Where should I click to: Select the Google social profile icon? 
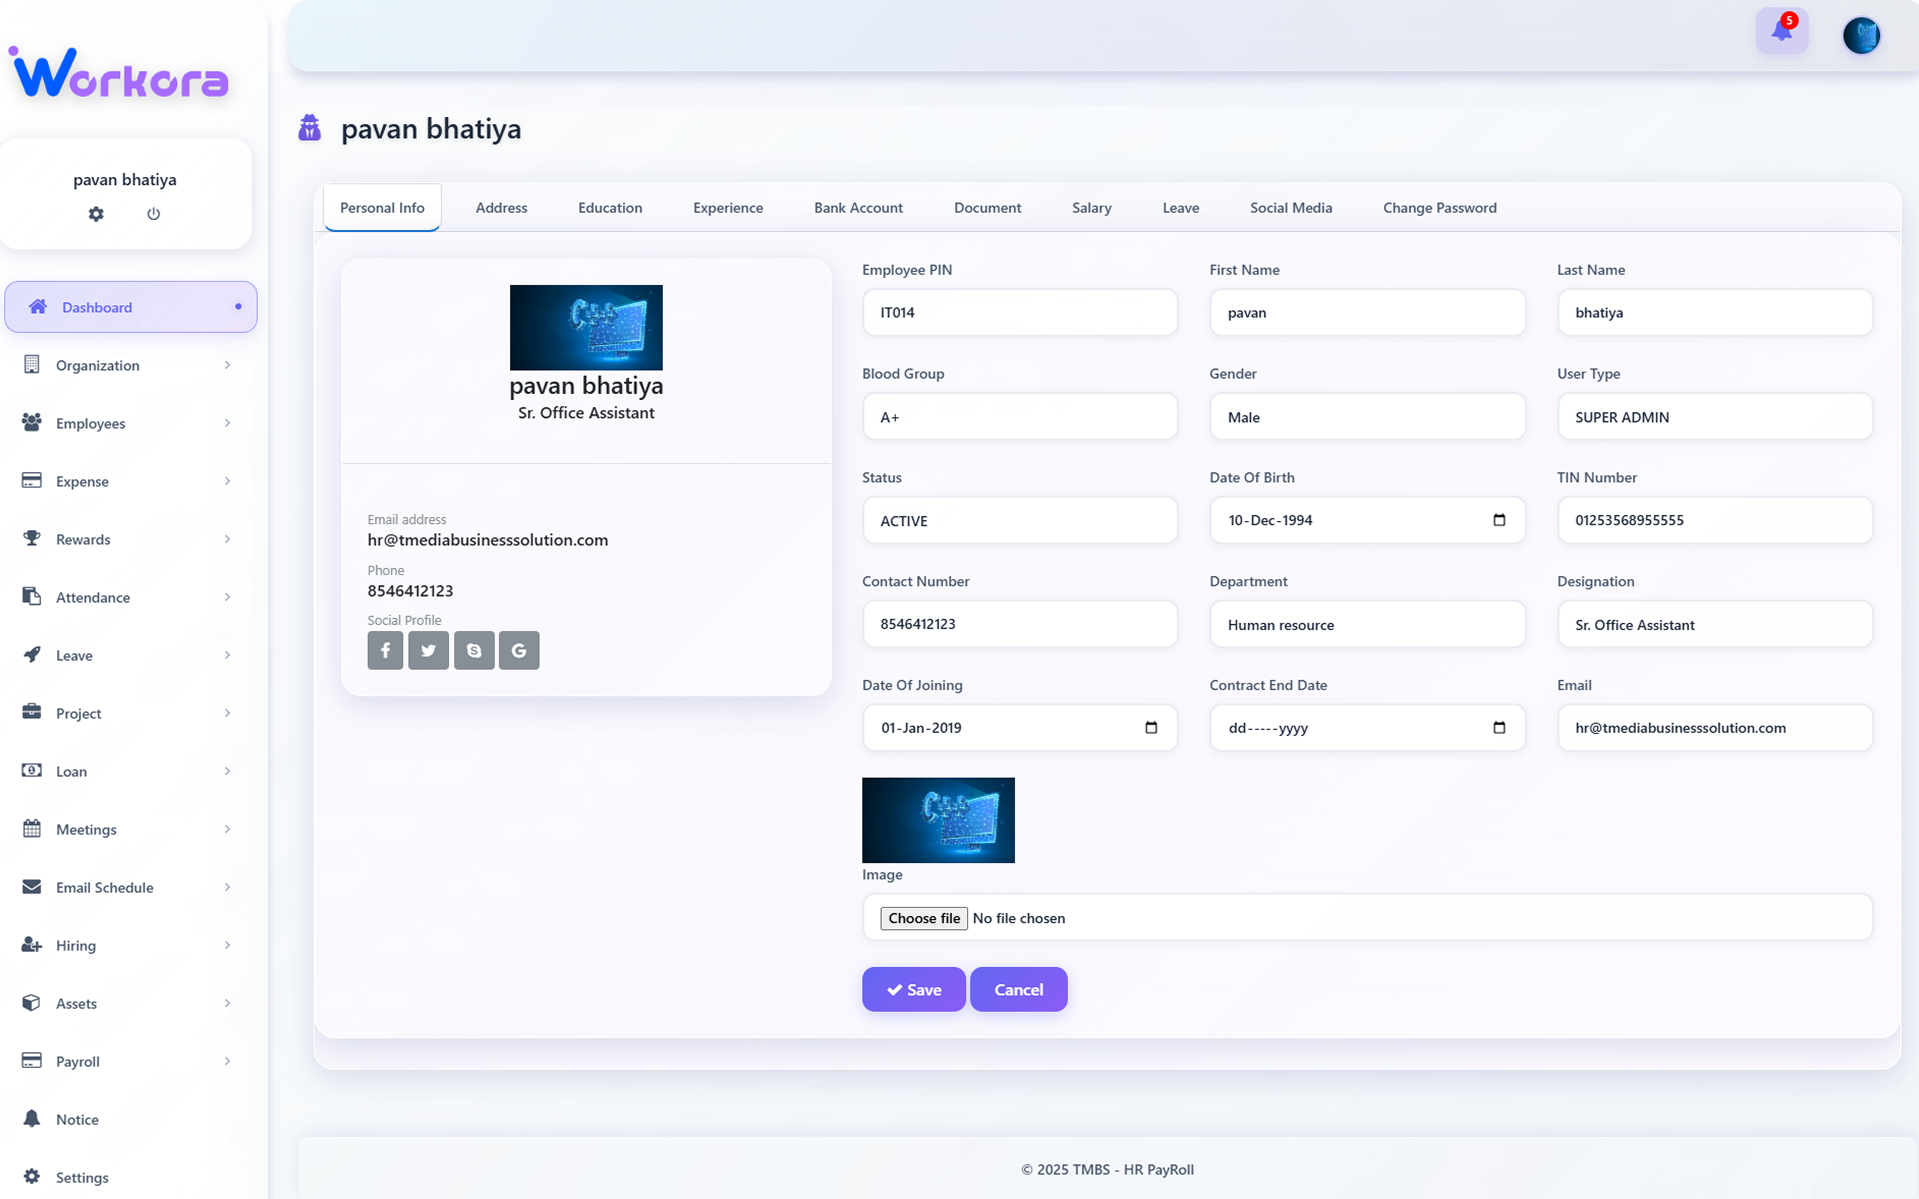(518, 650)
